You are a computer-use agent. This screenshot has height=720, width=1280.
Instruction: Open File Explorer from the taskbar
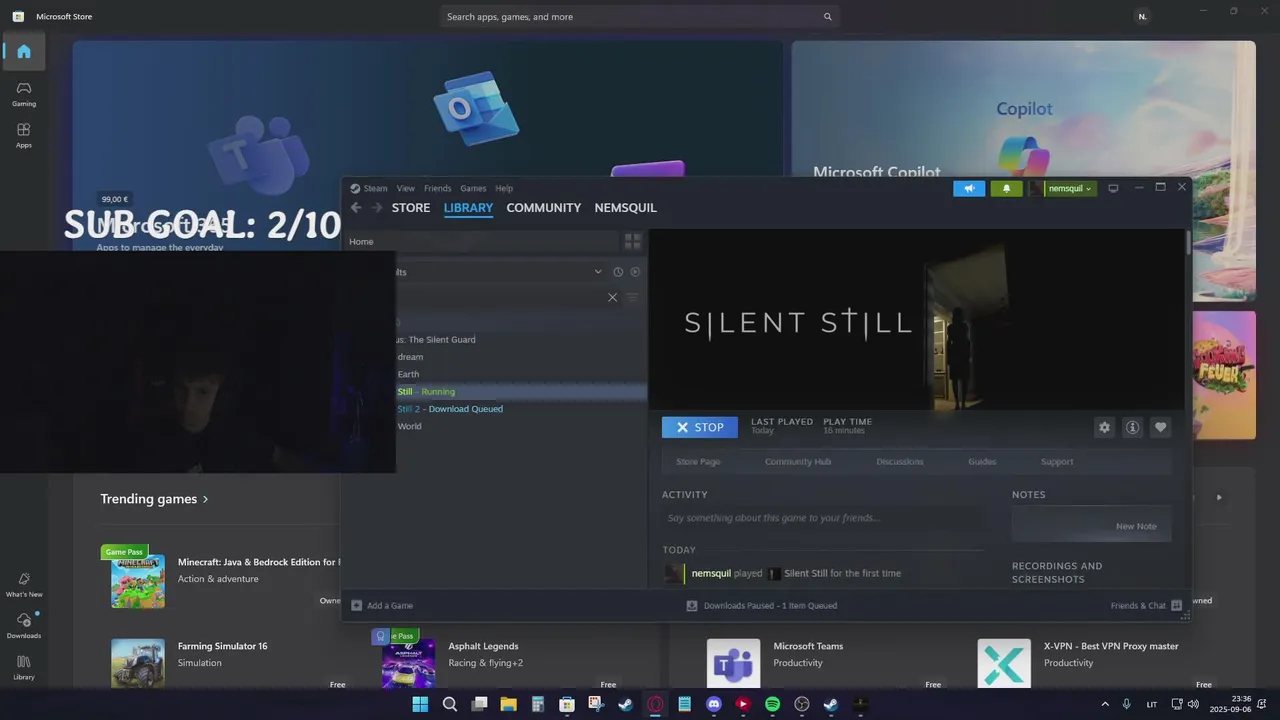click(508, 705)
